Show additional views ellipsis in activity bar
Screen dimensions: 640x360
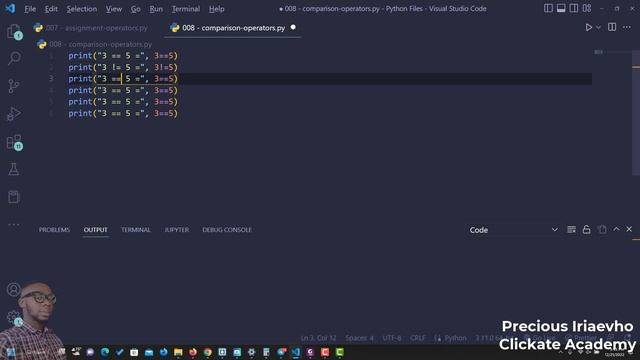[x=14, y=224]
